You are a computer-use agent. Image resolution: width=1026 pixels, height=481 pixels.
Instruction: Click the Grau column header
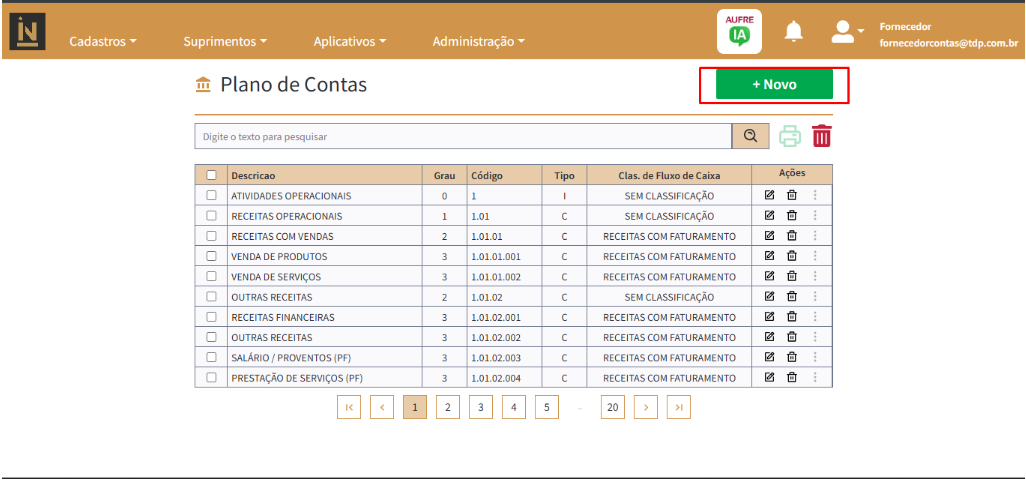click(x=444, y=175)
